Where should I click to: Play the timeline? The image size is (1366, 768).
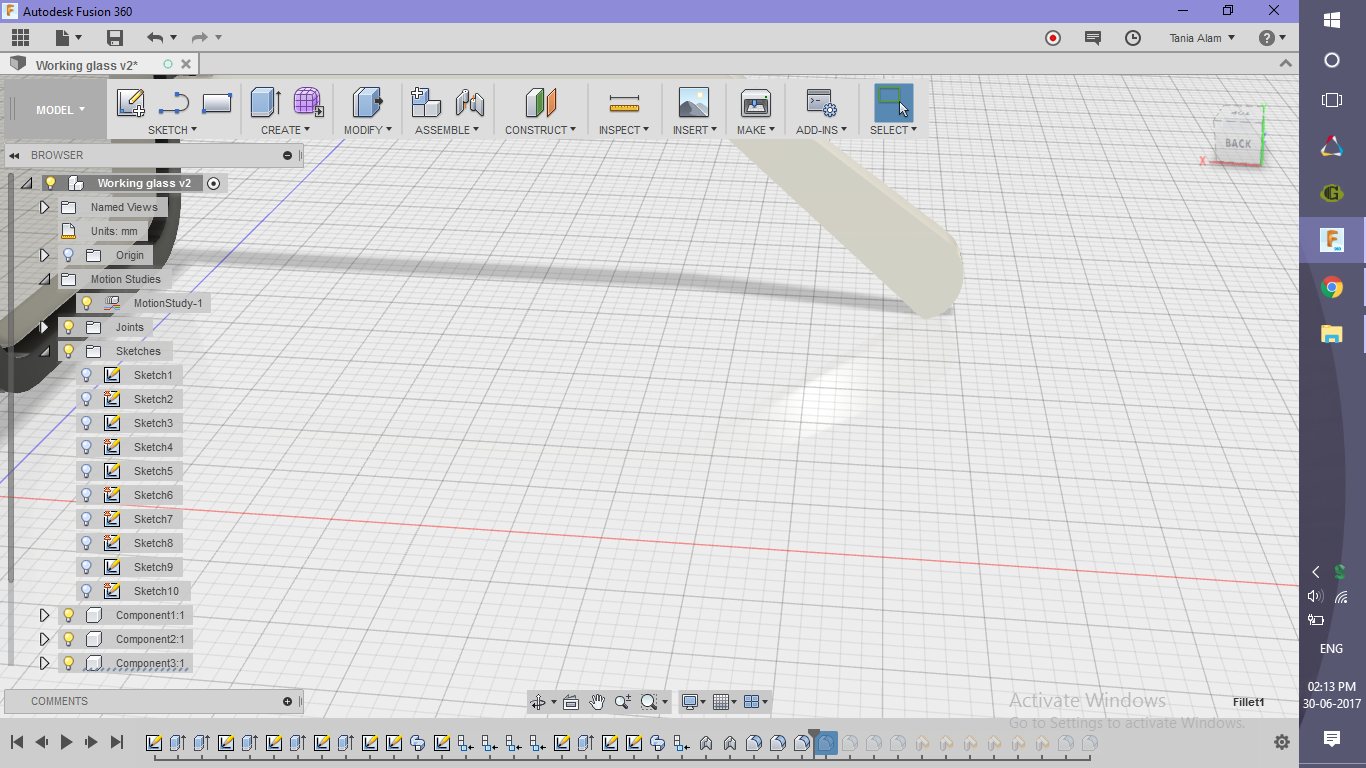click(x=67, y=742)
